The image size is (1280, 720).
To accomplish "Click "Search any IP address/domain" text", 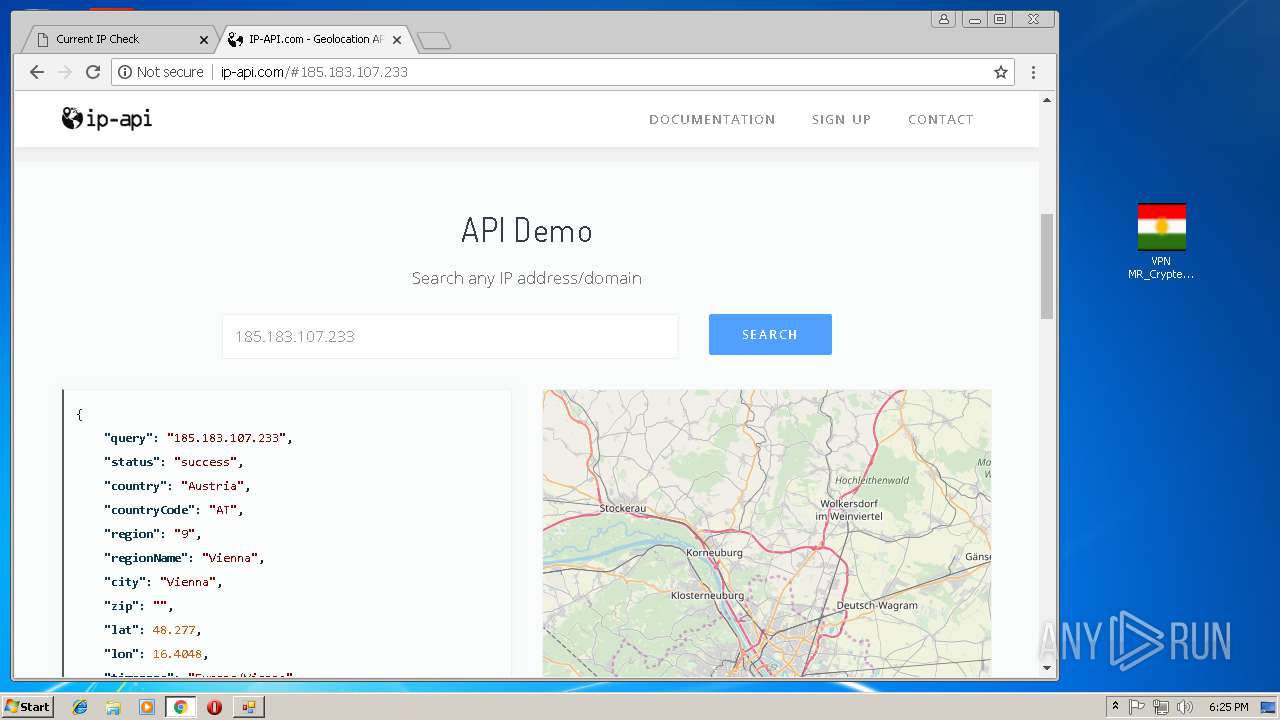I will [527, 278].
